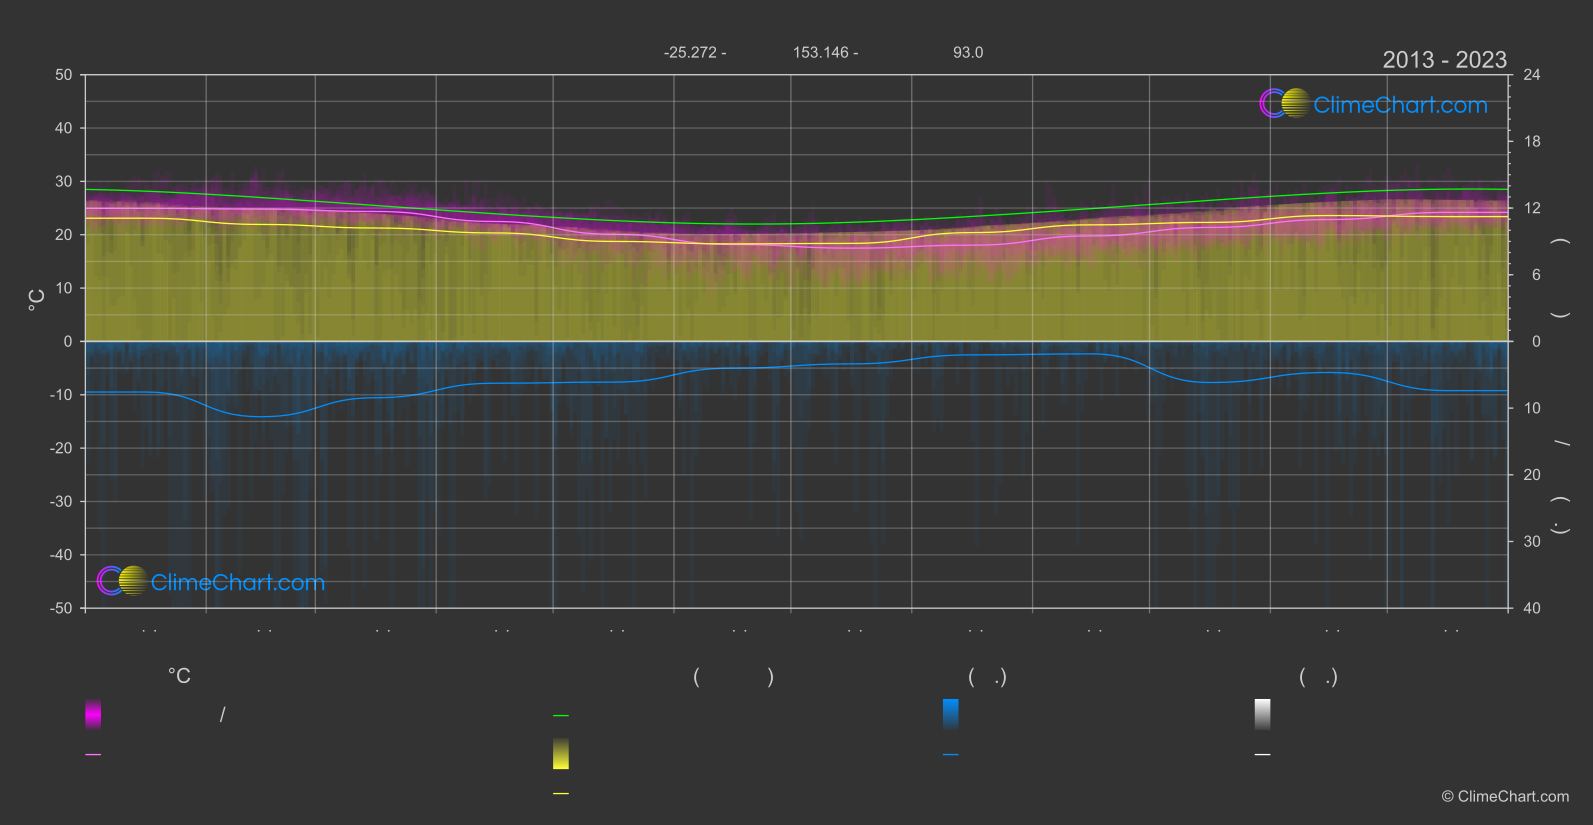Viewport: 1593px width, 825px height.
Task: Click the '24' tick on right axis
Action: coord(1532,75)
